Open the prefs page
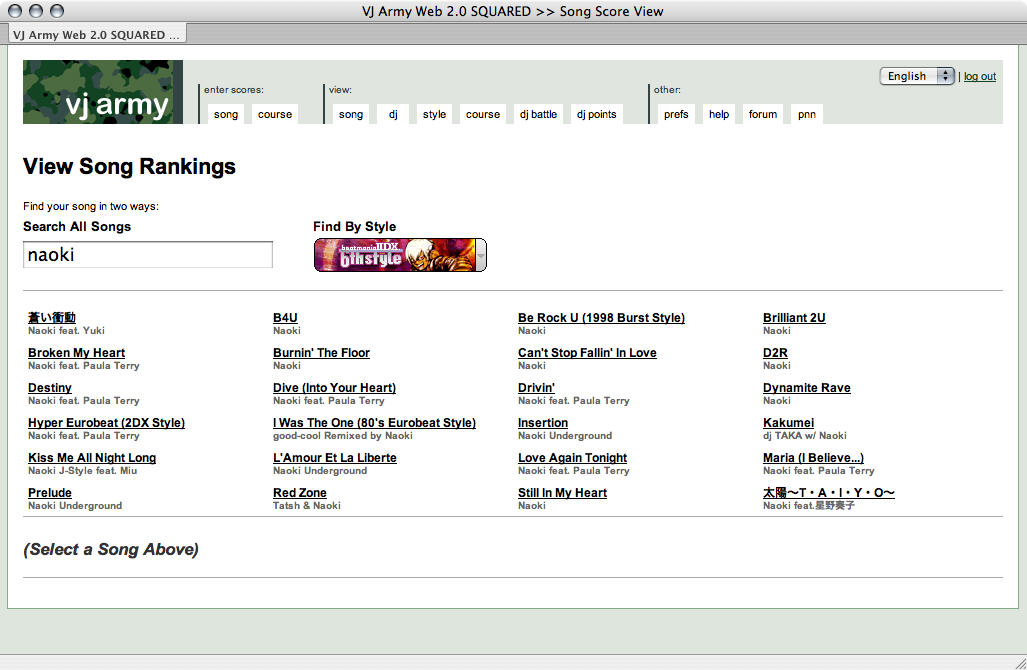The width and height of the screenshot is (1027, 670). coord(676,114)
